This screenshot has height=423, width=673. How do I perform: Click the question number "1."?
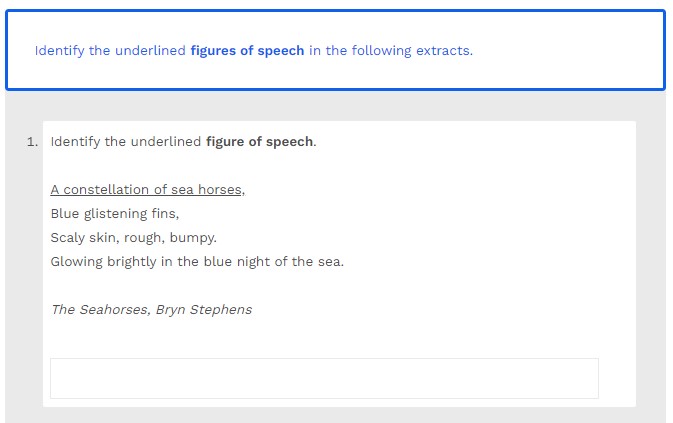33,142
